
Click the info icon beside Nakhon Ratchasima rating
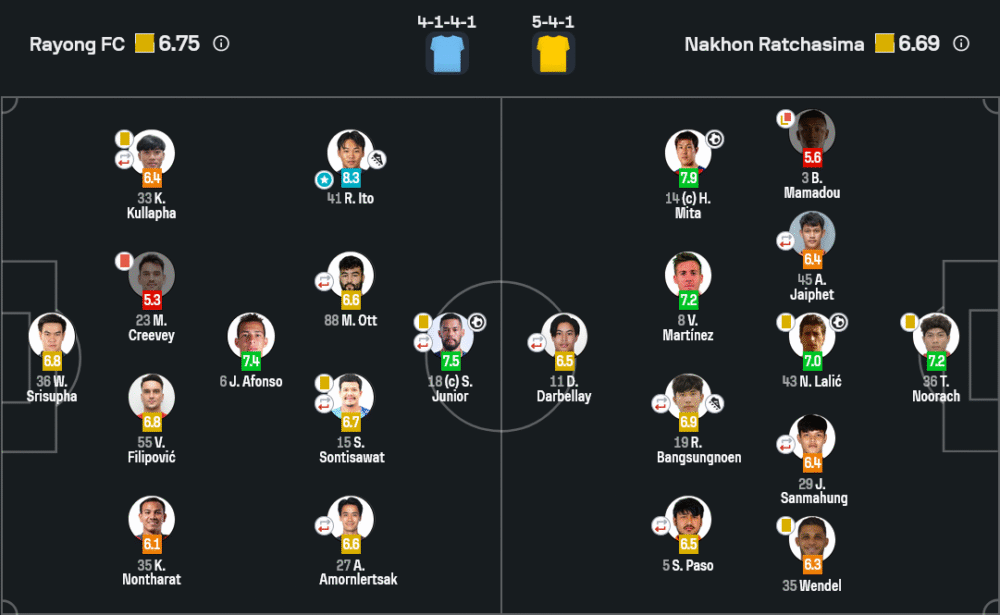coord(961,44)
